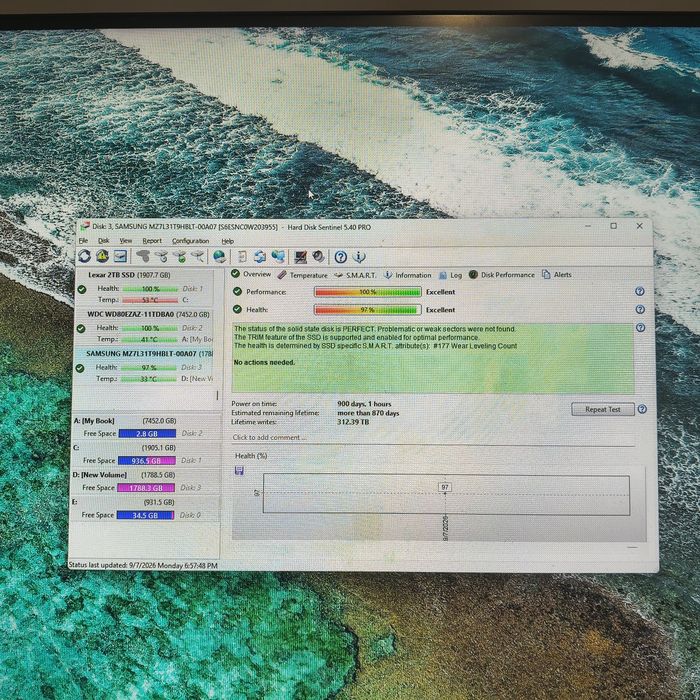700x700 pixels.
Task: Switch to the Disk Performance tab
Action: pos(501,275)
